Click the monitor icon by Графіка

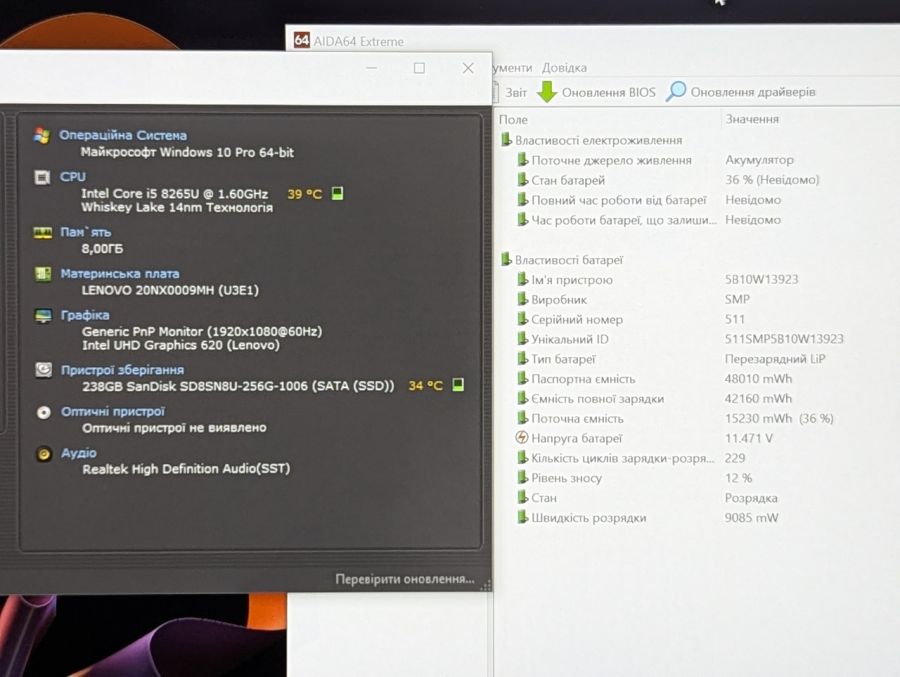coord(43,316)
